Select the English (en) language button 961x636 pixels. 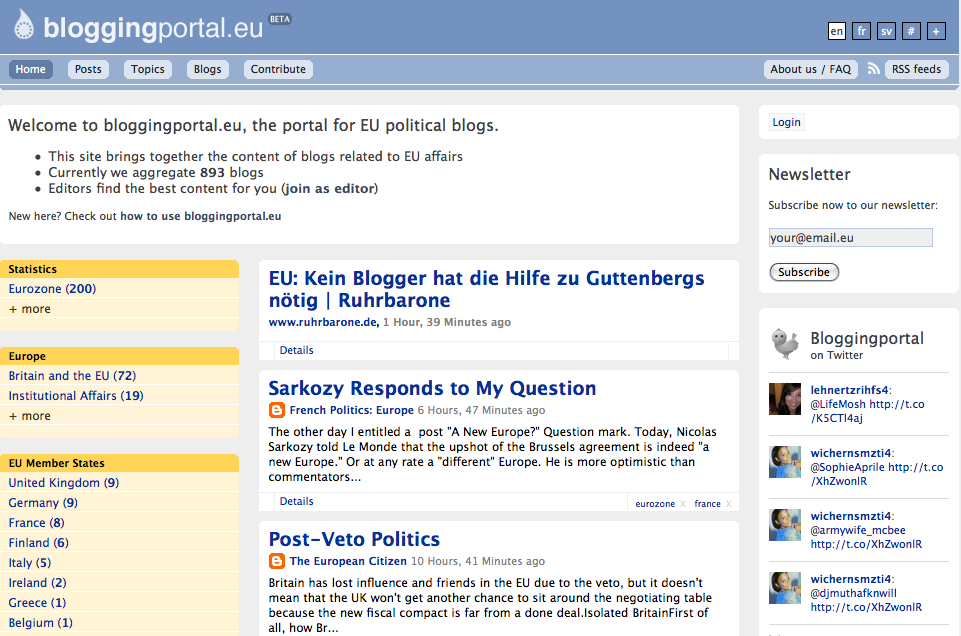(836, 31)
